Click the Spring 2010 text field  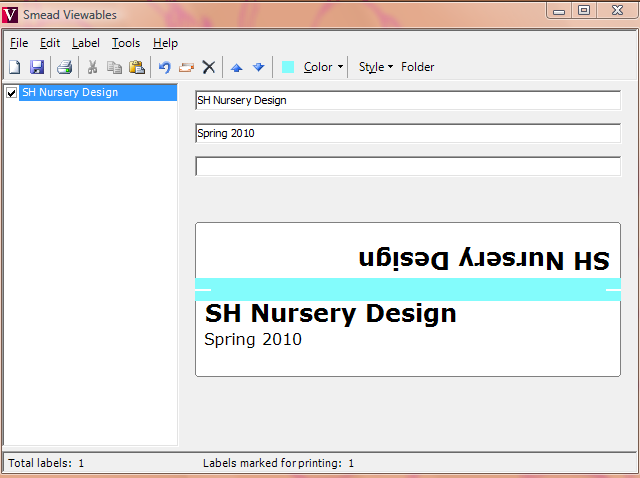(x=408, y=133)
